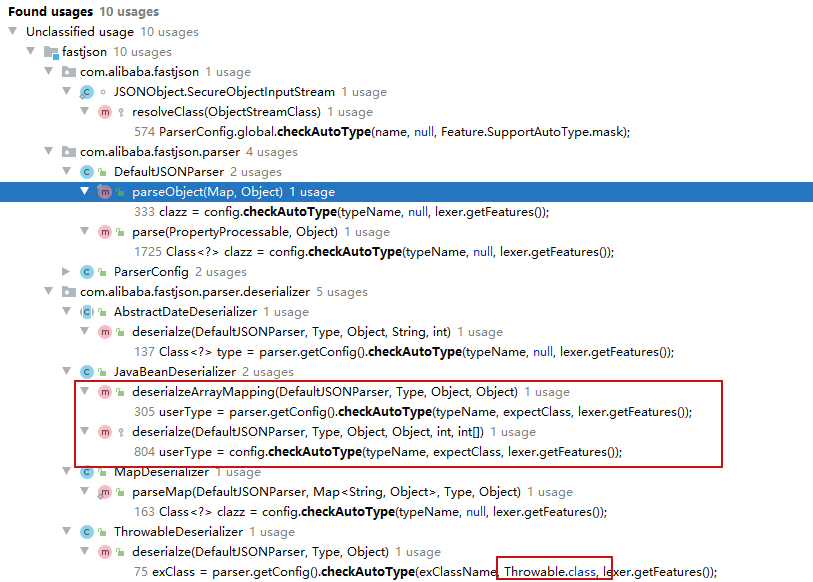This screenshot has width=813, height=582.
Task: Open the usage at line 1725
Action: [x=374, y=252]
